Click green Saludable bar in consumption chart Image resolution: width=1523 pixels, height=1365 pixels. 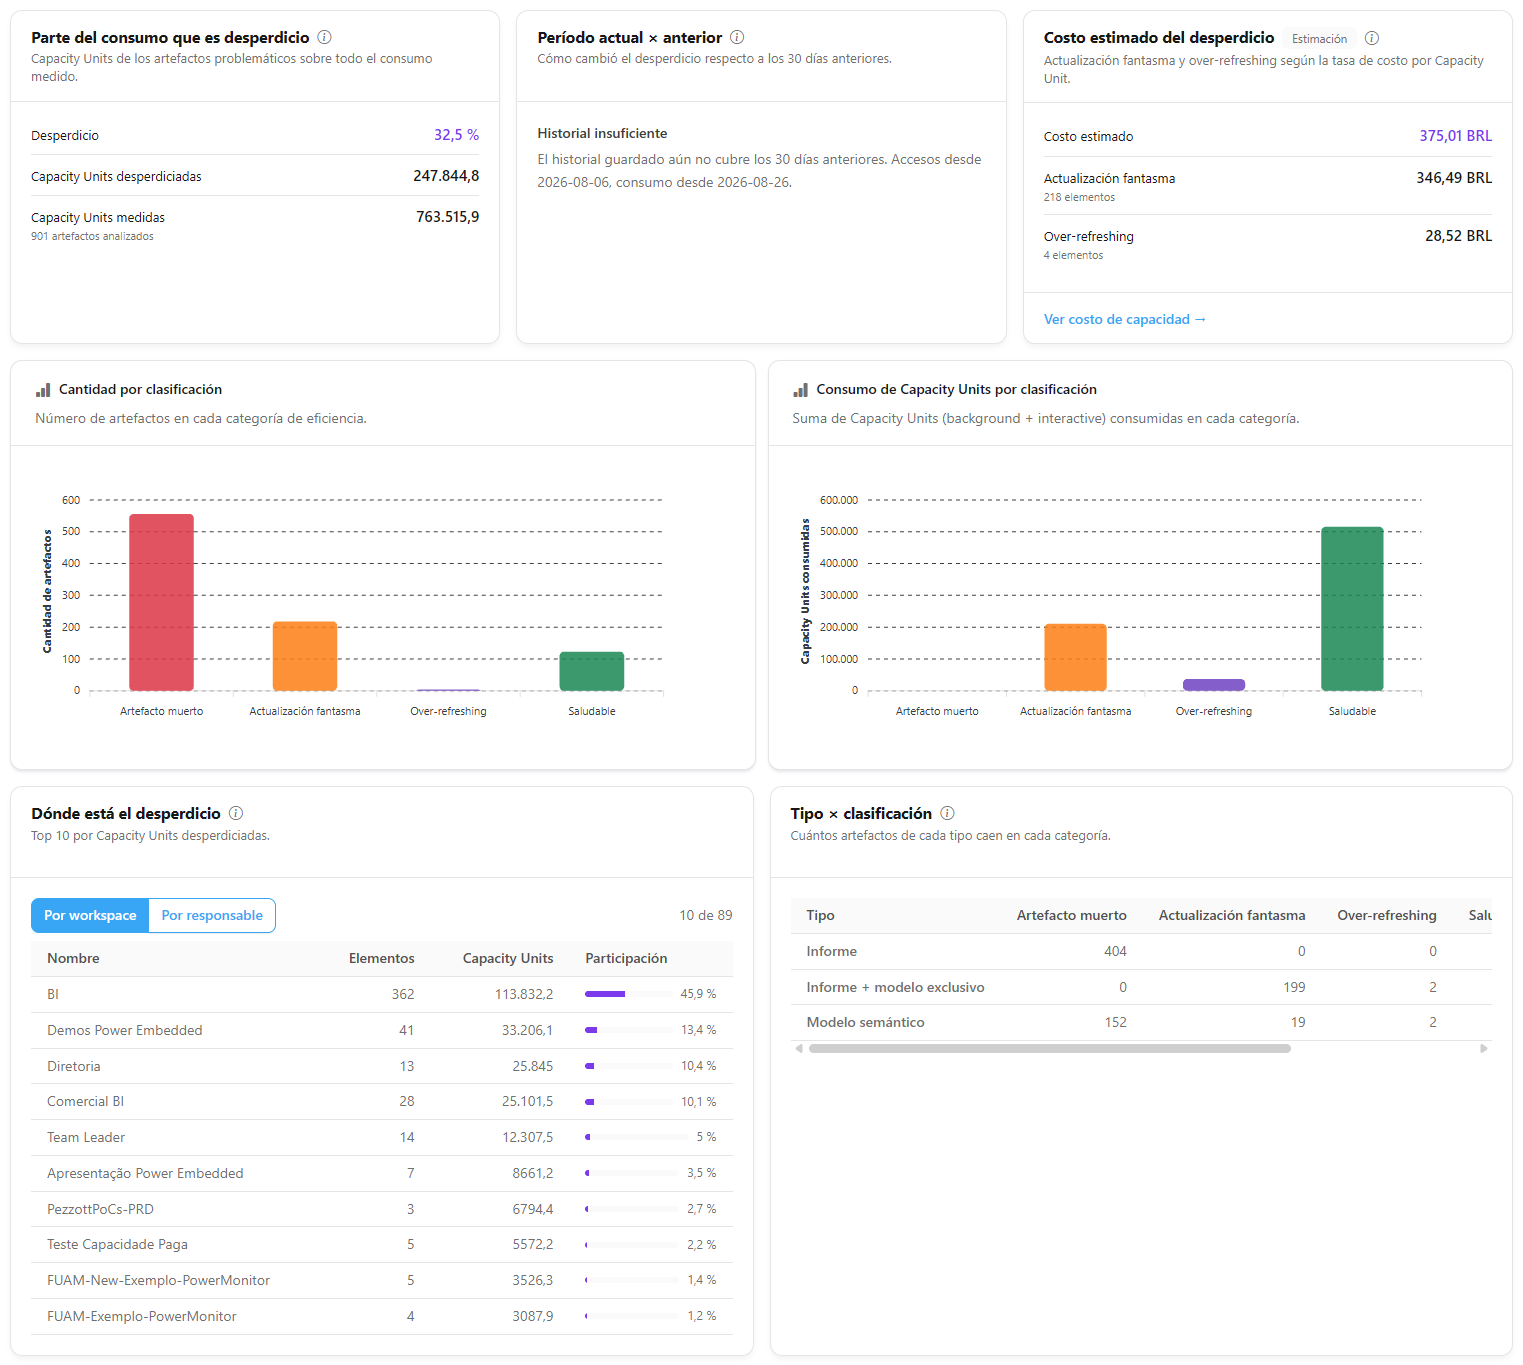click(1352, 609)
